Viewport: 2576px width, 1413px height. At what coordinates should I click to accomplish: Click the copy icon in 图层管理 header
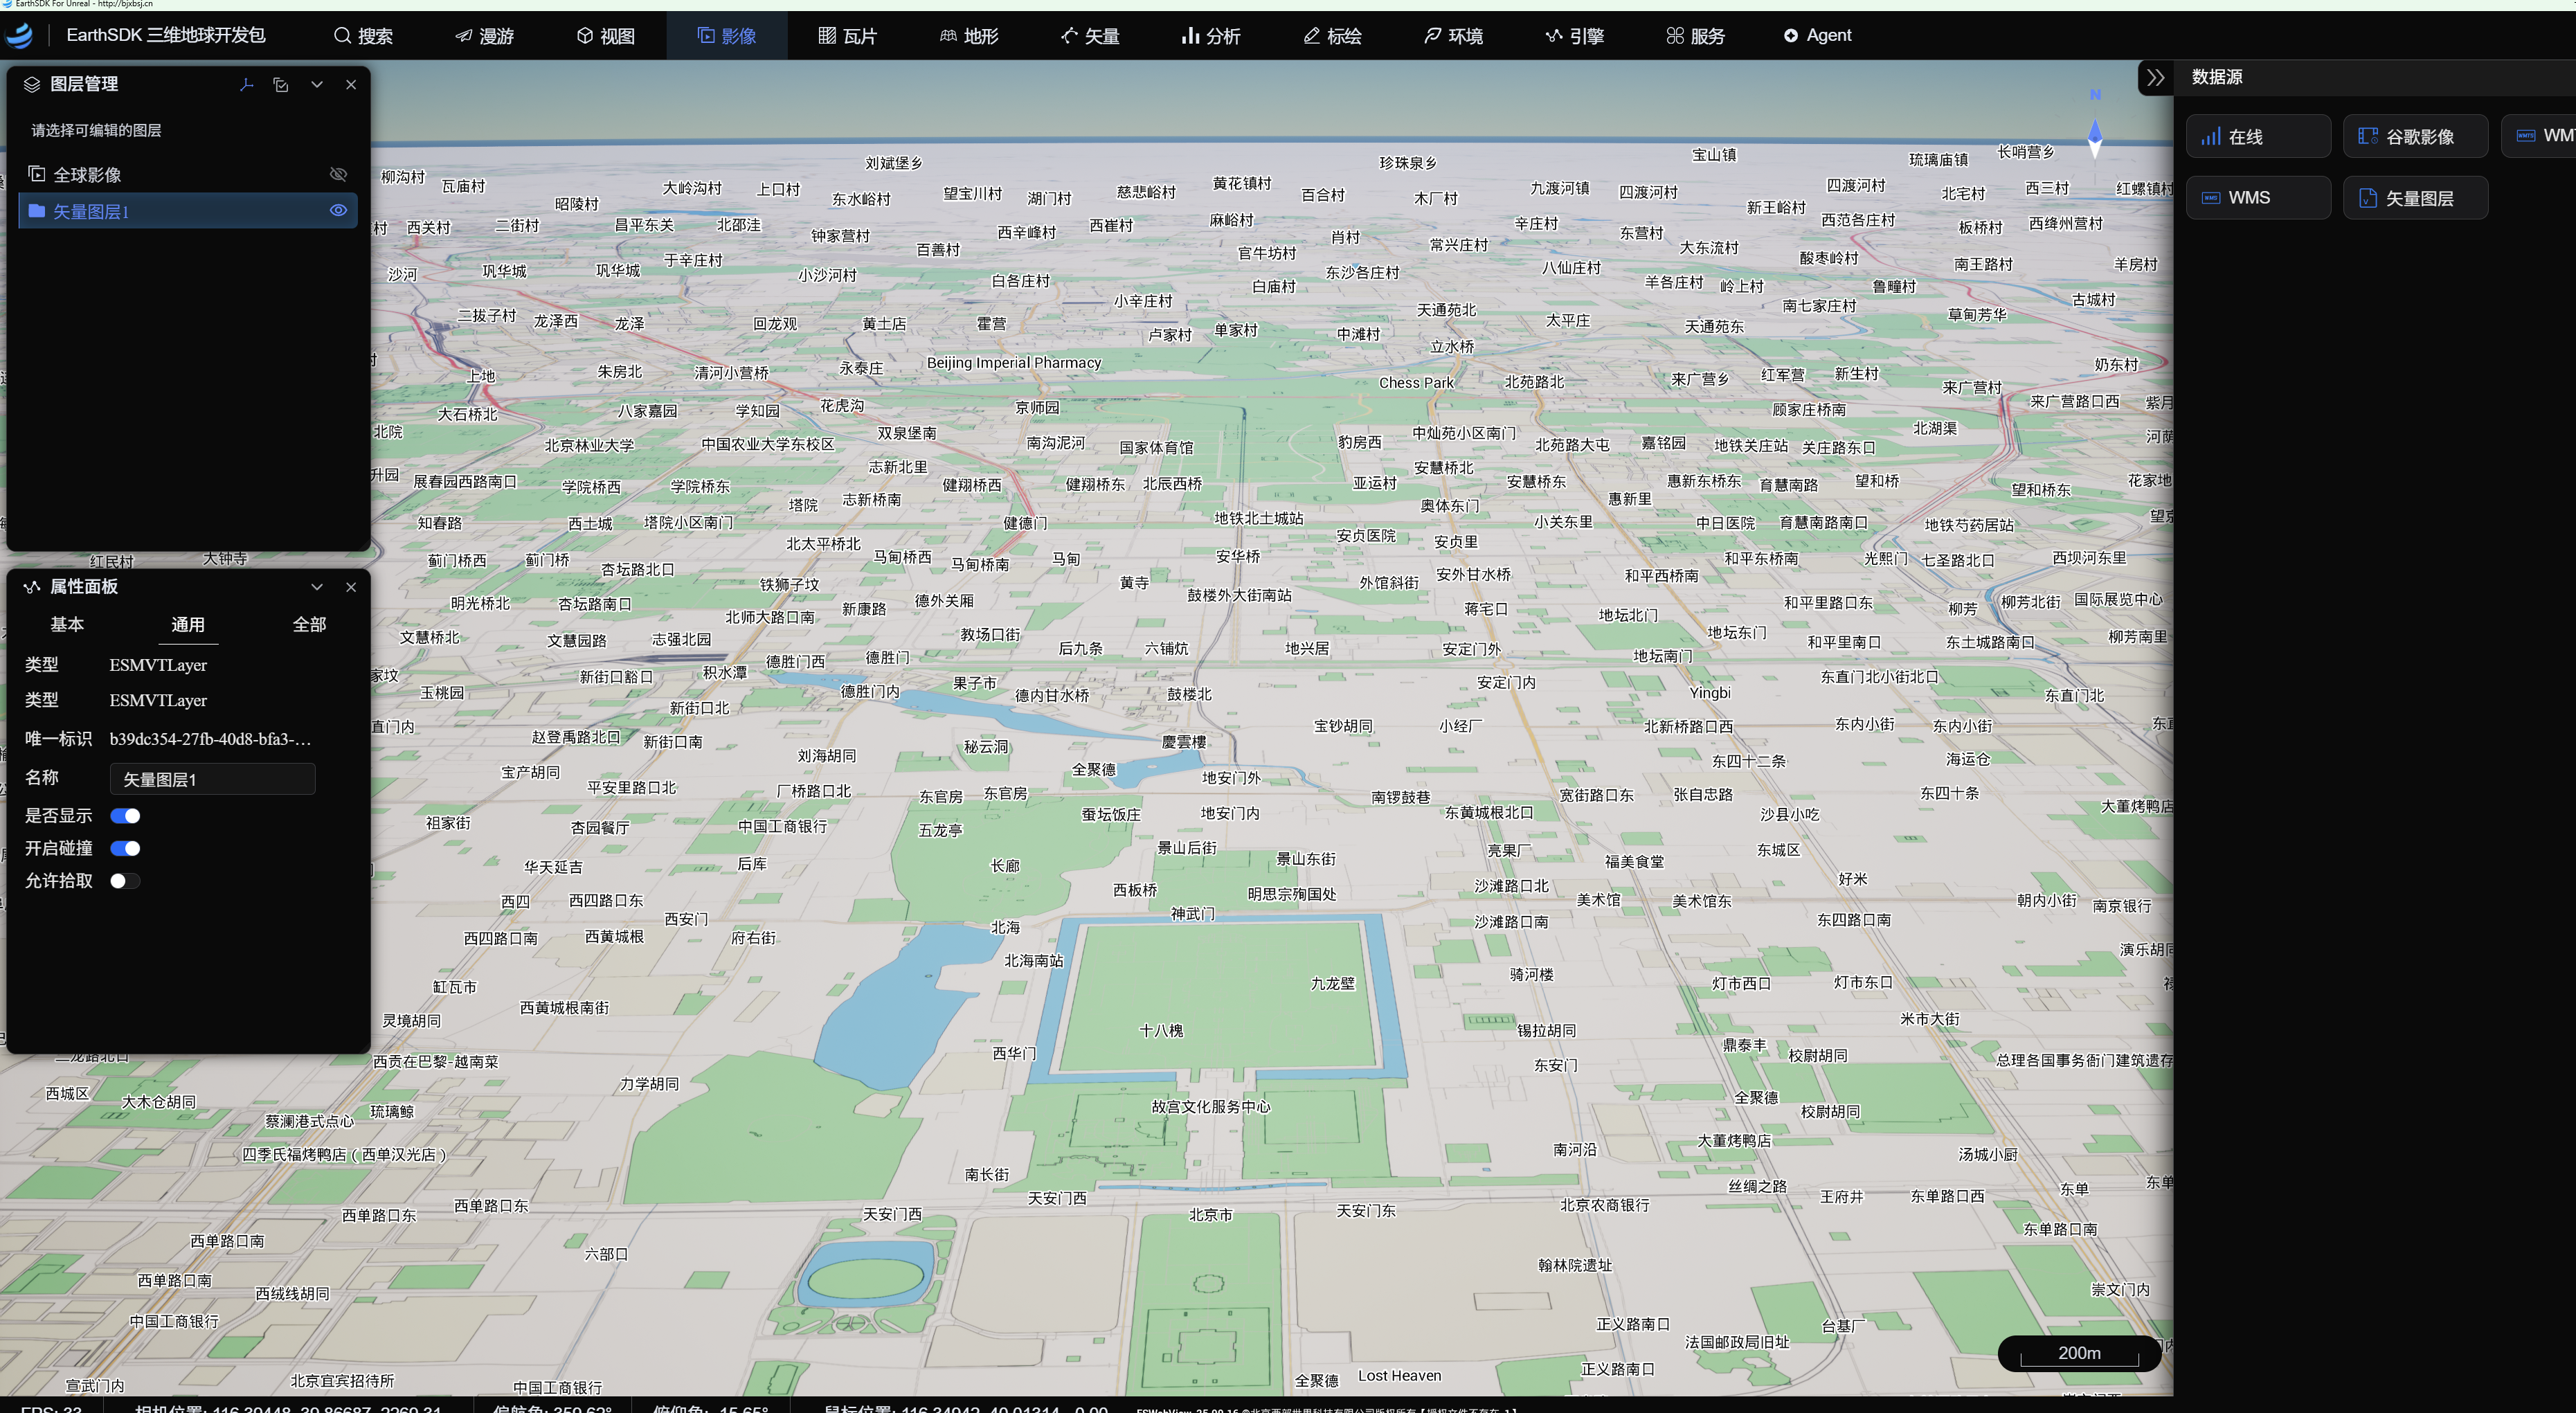(x=281, y=85)
